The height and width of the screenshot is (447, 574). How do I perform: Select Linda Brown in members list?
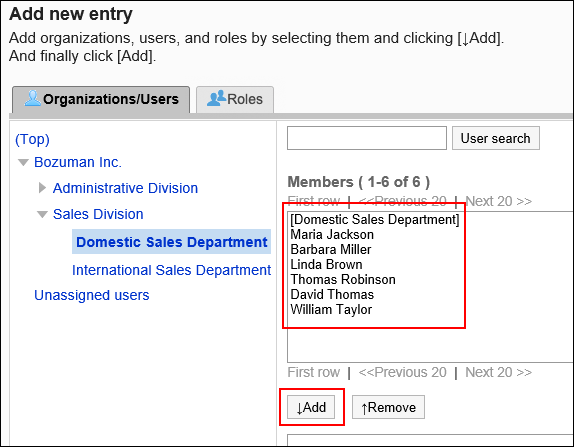(326, 264)
